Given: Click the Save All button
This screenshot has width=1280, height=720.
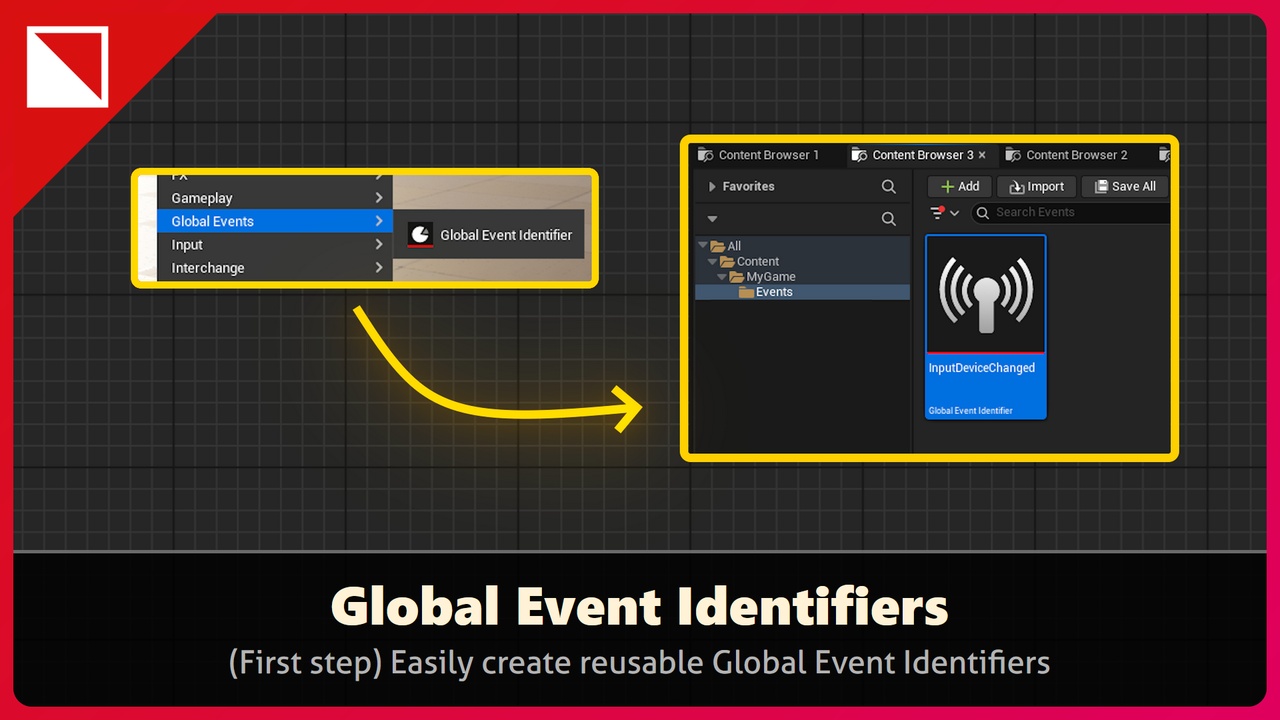Looking at the screenshot, I should click(x=1124, y=186).
